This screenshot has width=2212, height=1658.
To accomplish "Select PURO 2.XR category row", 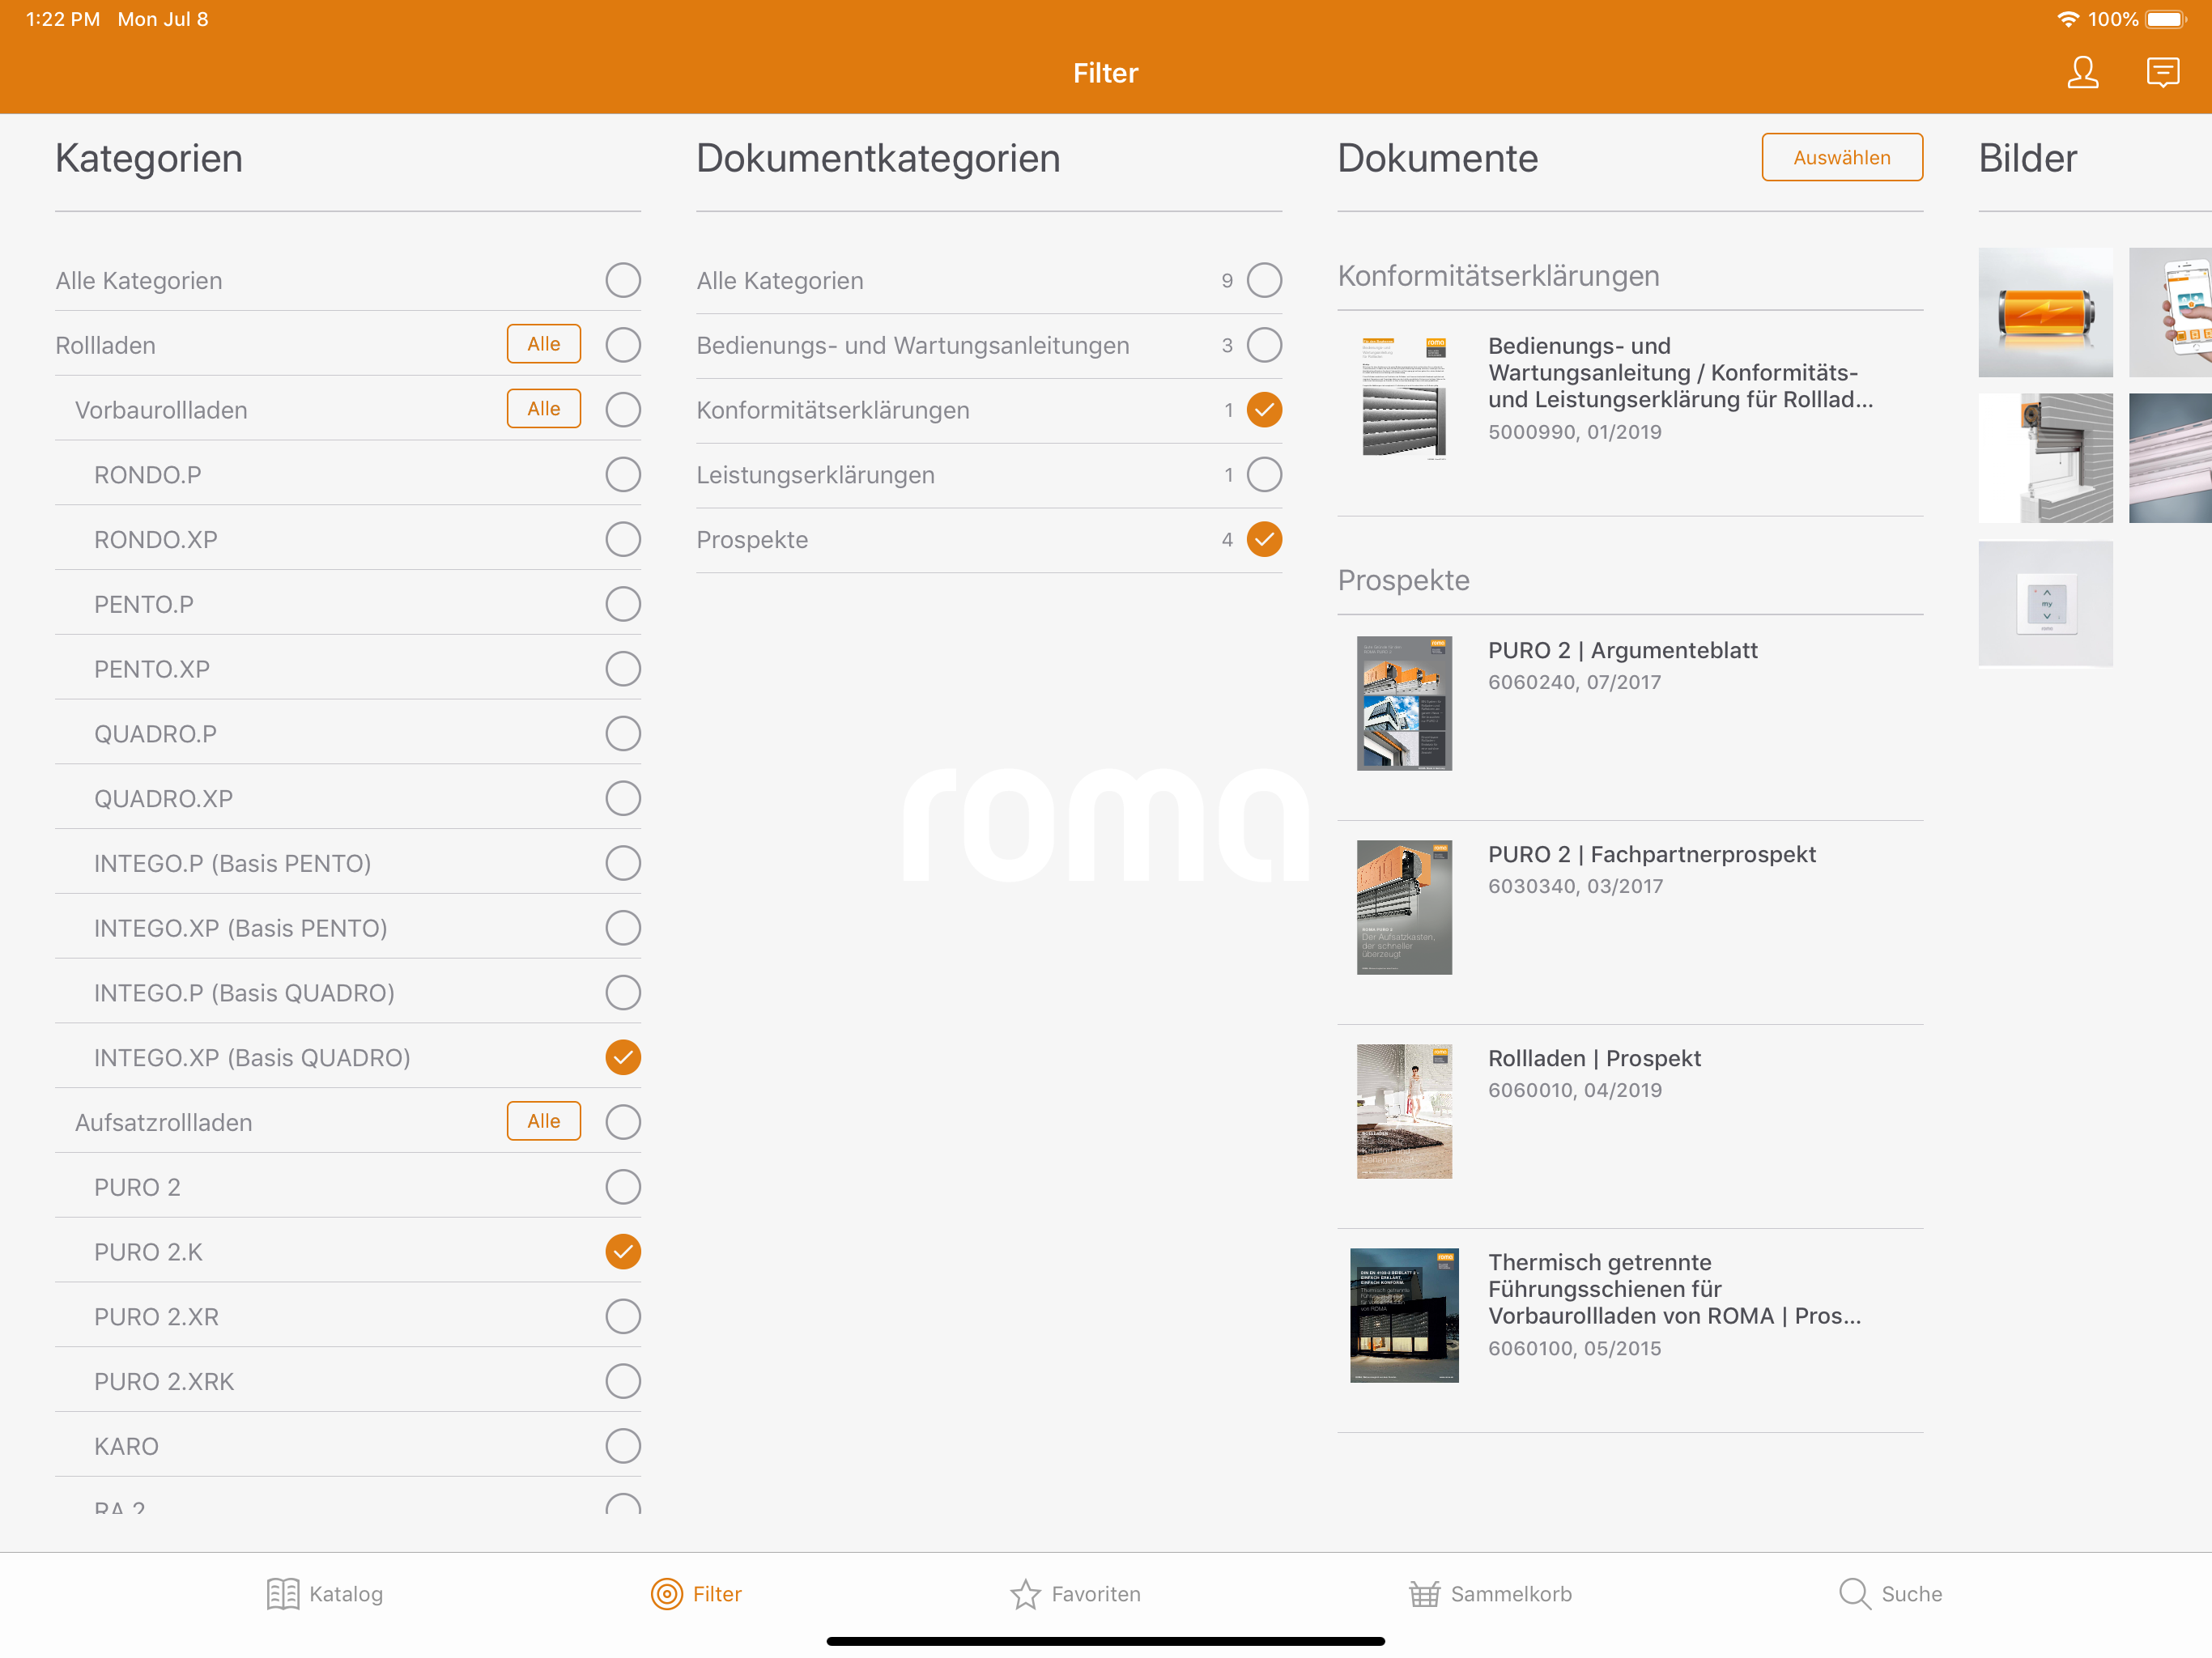I will [x=348, y=1316].
